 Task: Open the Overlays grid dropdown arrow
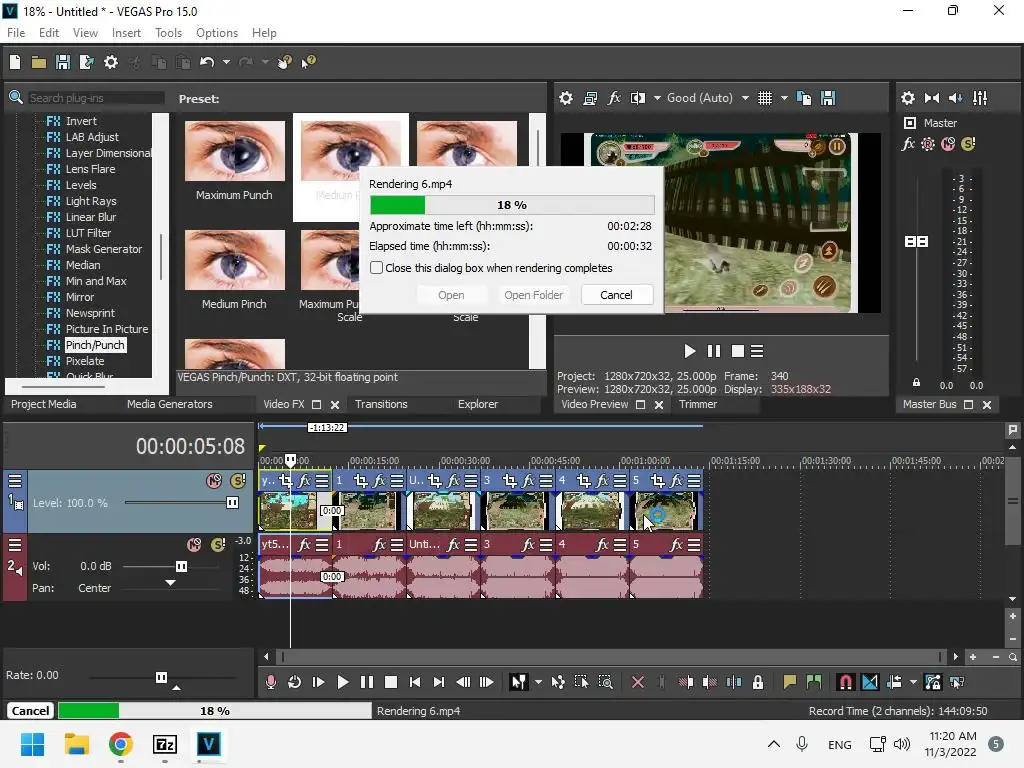pyautogui.click(x=784, y=98)
